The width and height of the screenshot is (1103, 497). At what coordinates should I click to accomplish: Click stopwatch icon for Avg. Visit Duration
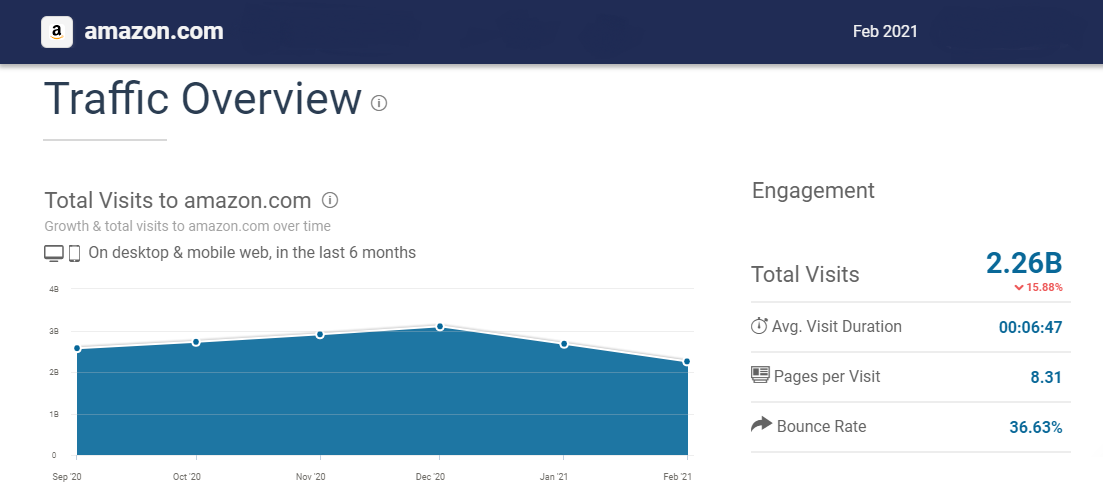759,326
